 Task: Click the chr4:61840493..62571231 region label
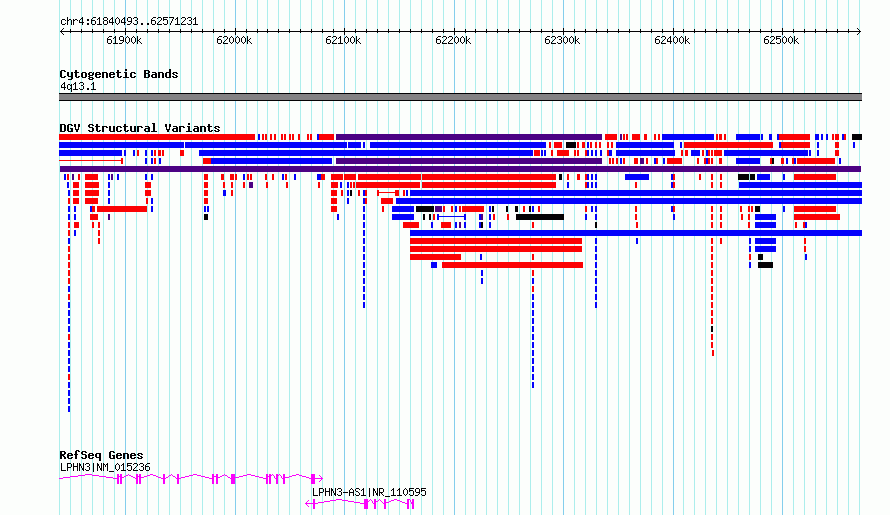click(x=129, y=22)
